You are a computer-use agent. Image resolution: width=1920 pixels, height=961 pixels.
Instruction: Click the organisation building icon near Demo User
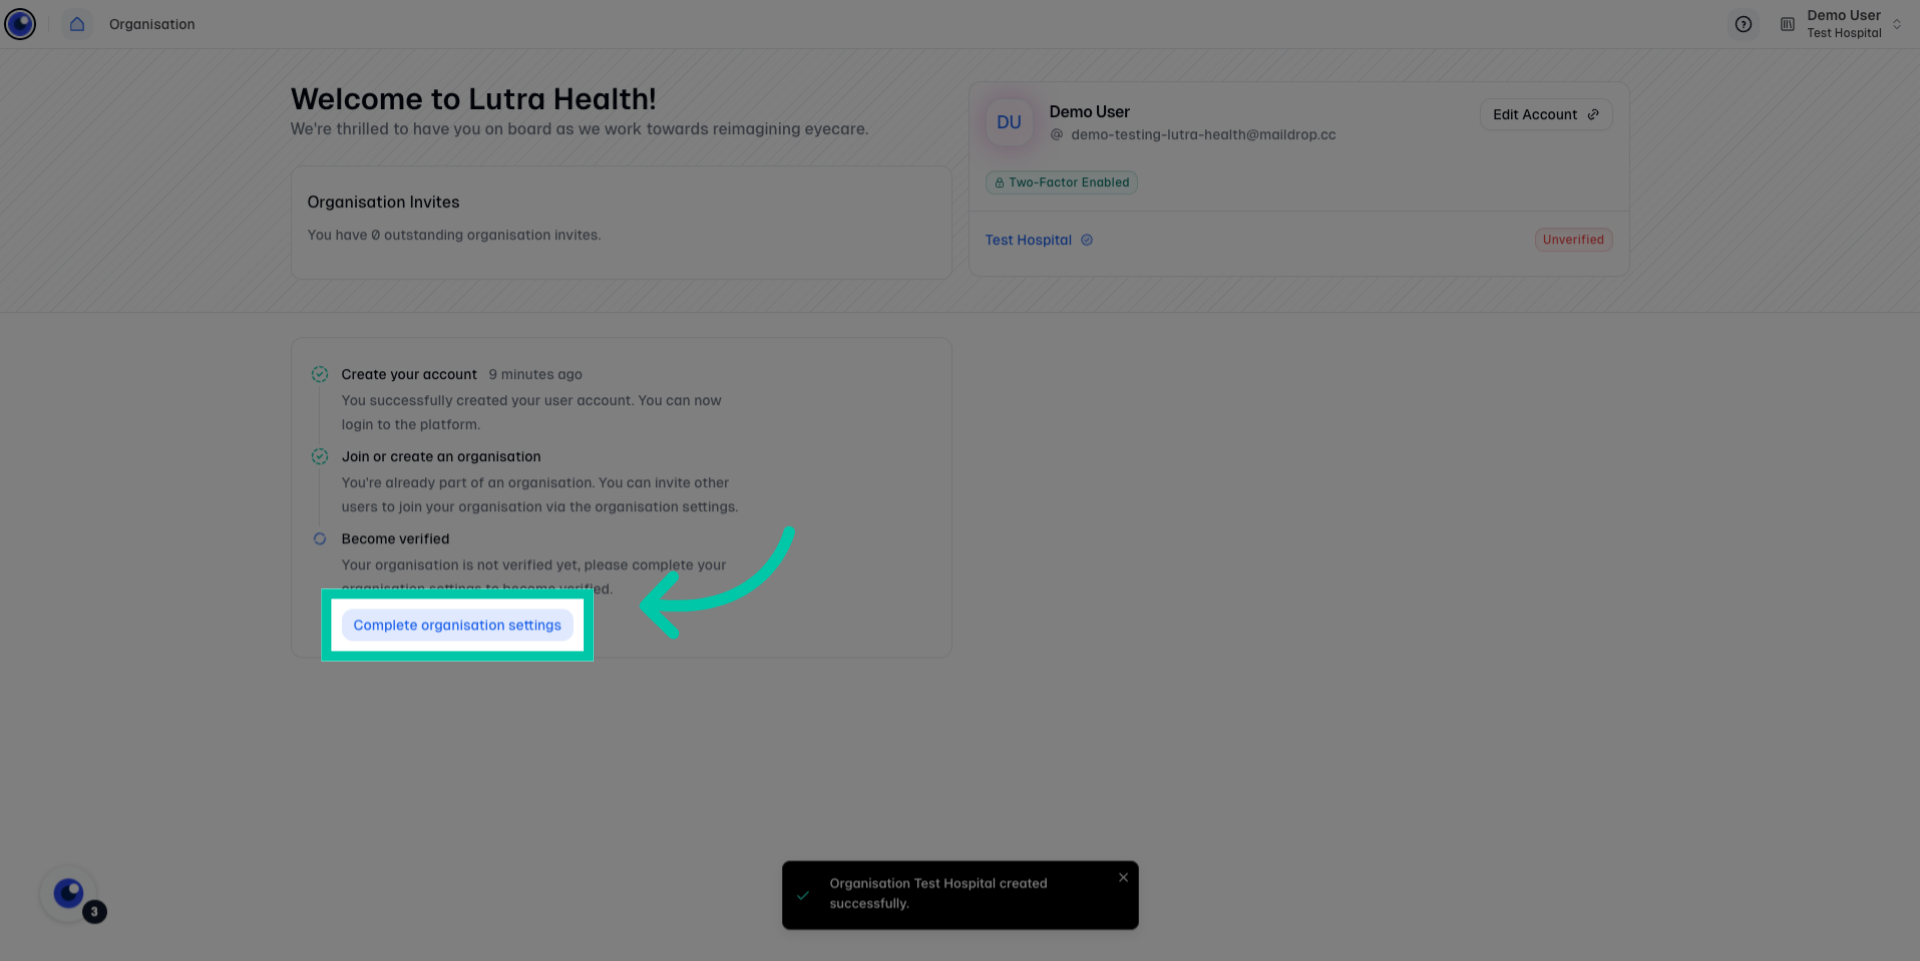[x=1787, y=24]
